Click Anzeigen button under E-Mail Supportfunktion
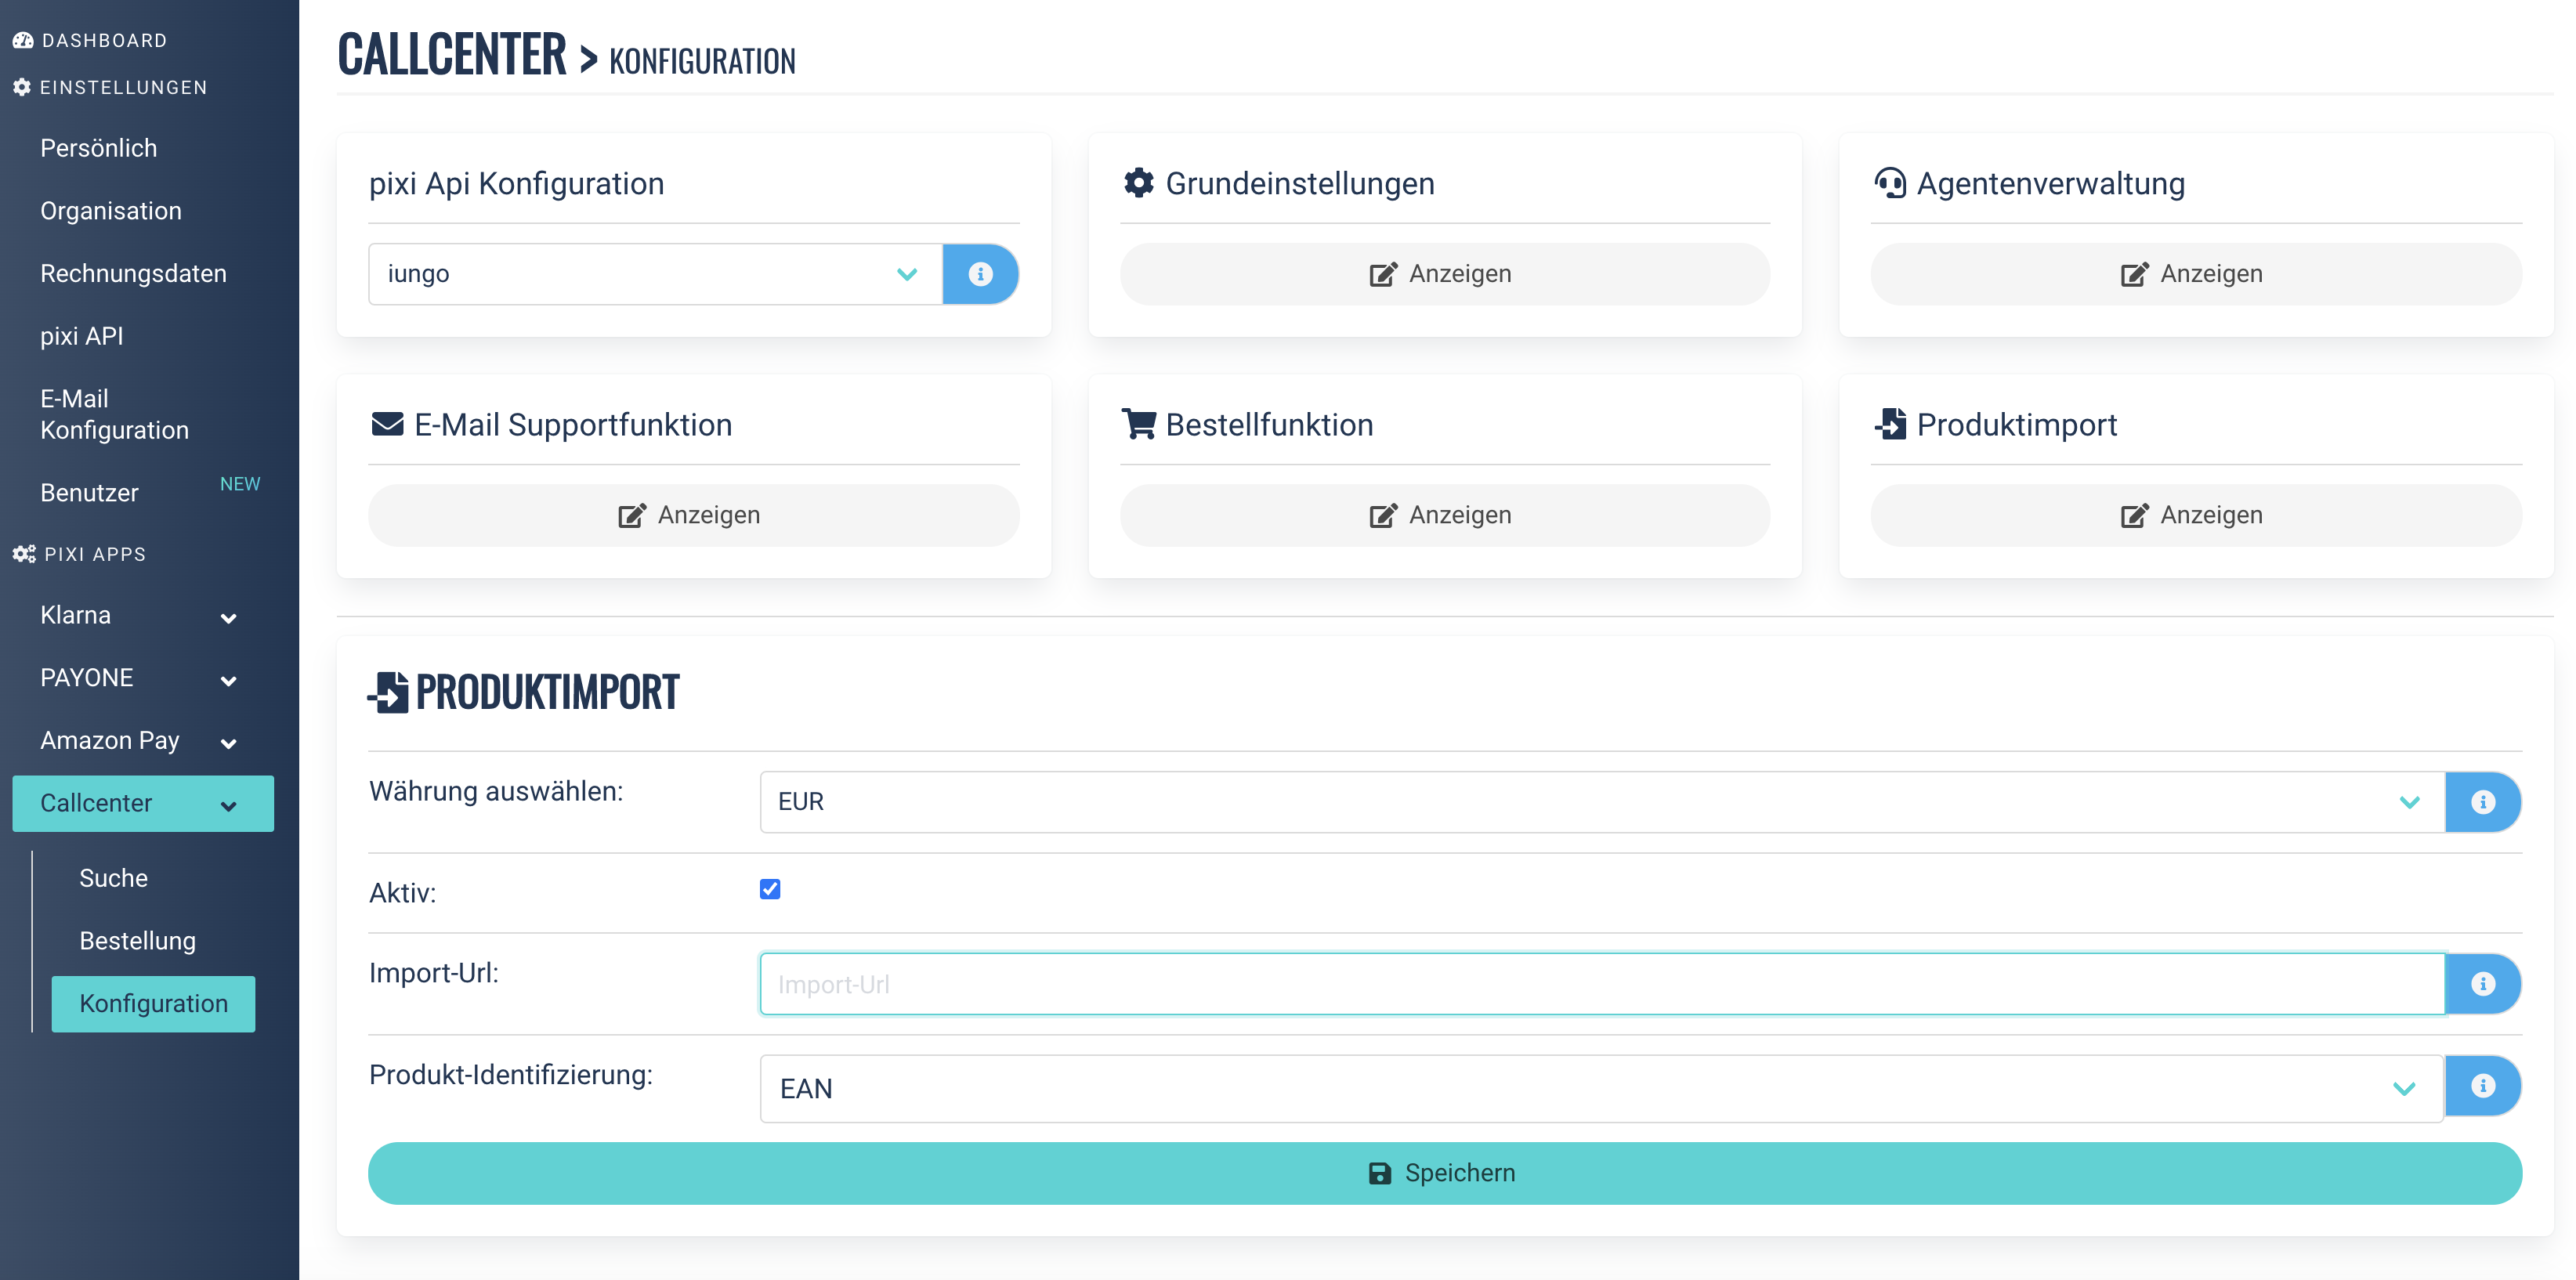This screenshot has width=2576, height=1280. pos(694,515)
